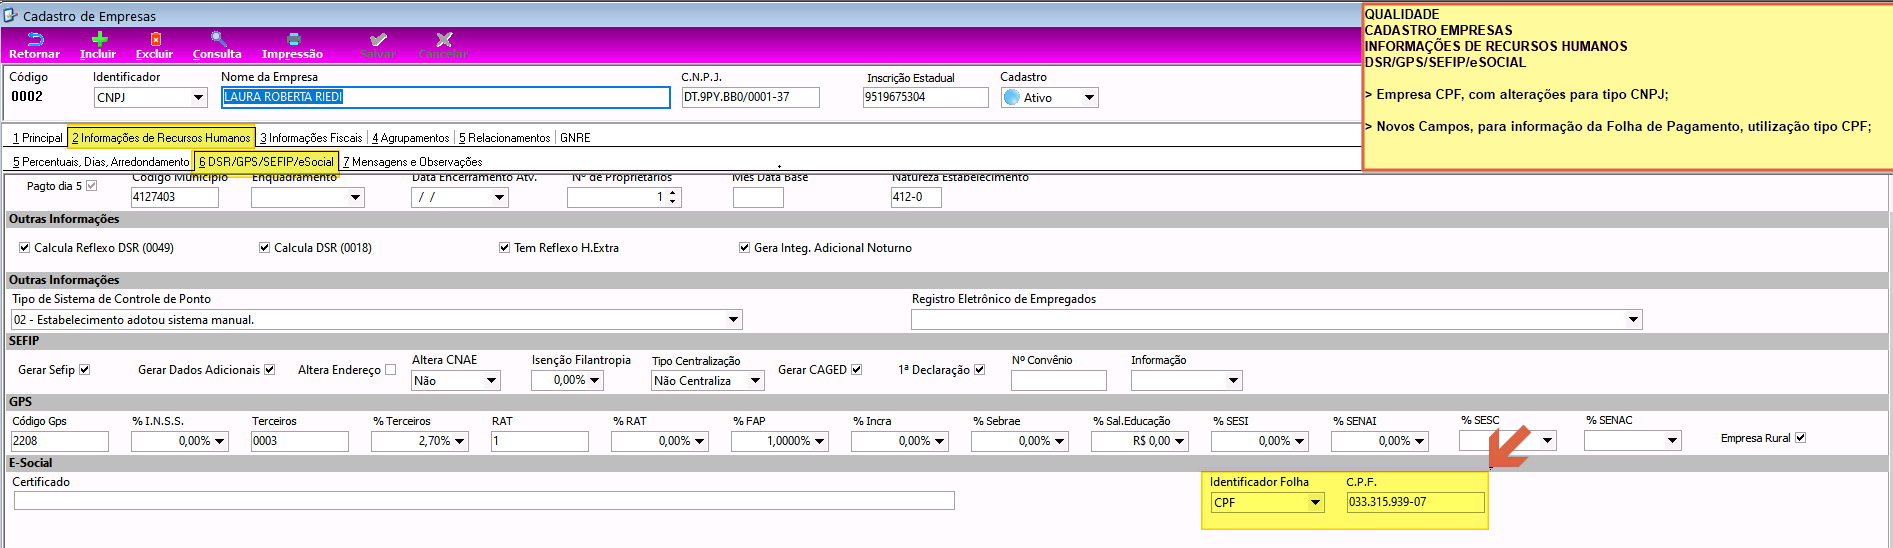Open the Consulta search icon
The width and height of the screenshot is (1893, 548).
click(x=218, y=39)
